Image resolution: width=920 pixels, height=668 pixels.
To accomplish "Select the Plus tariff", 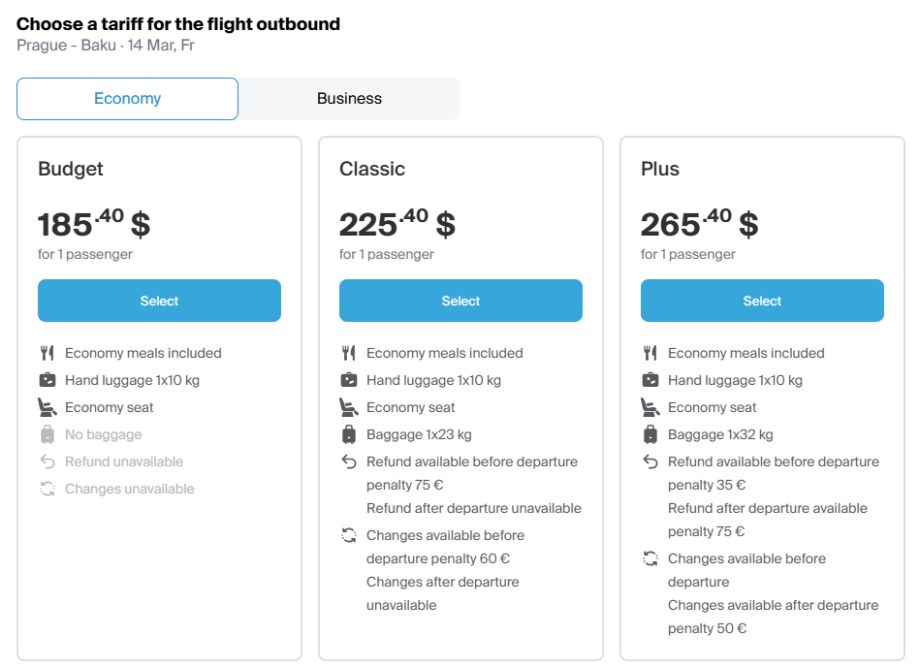I will pos(762,301).
